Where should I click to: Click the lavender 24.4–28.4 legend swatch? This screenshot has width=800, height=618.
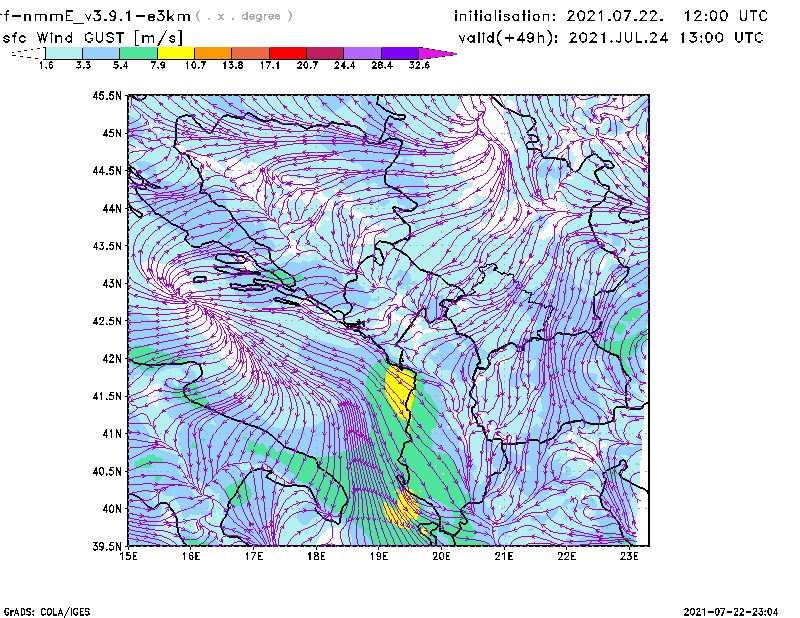point(363,53)
